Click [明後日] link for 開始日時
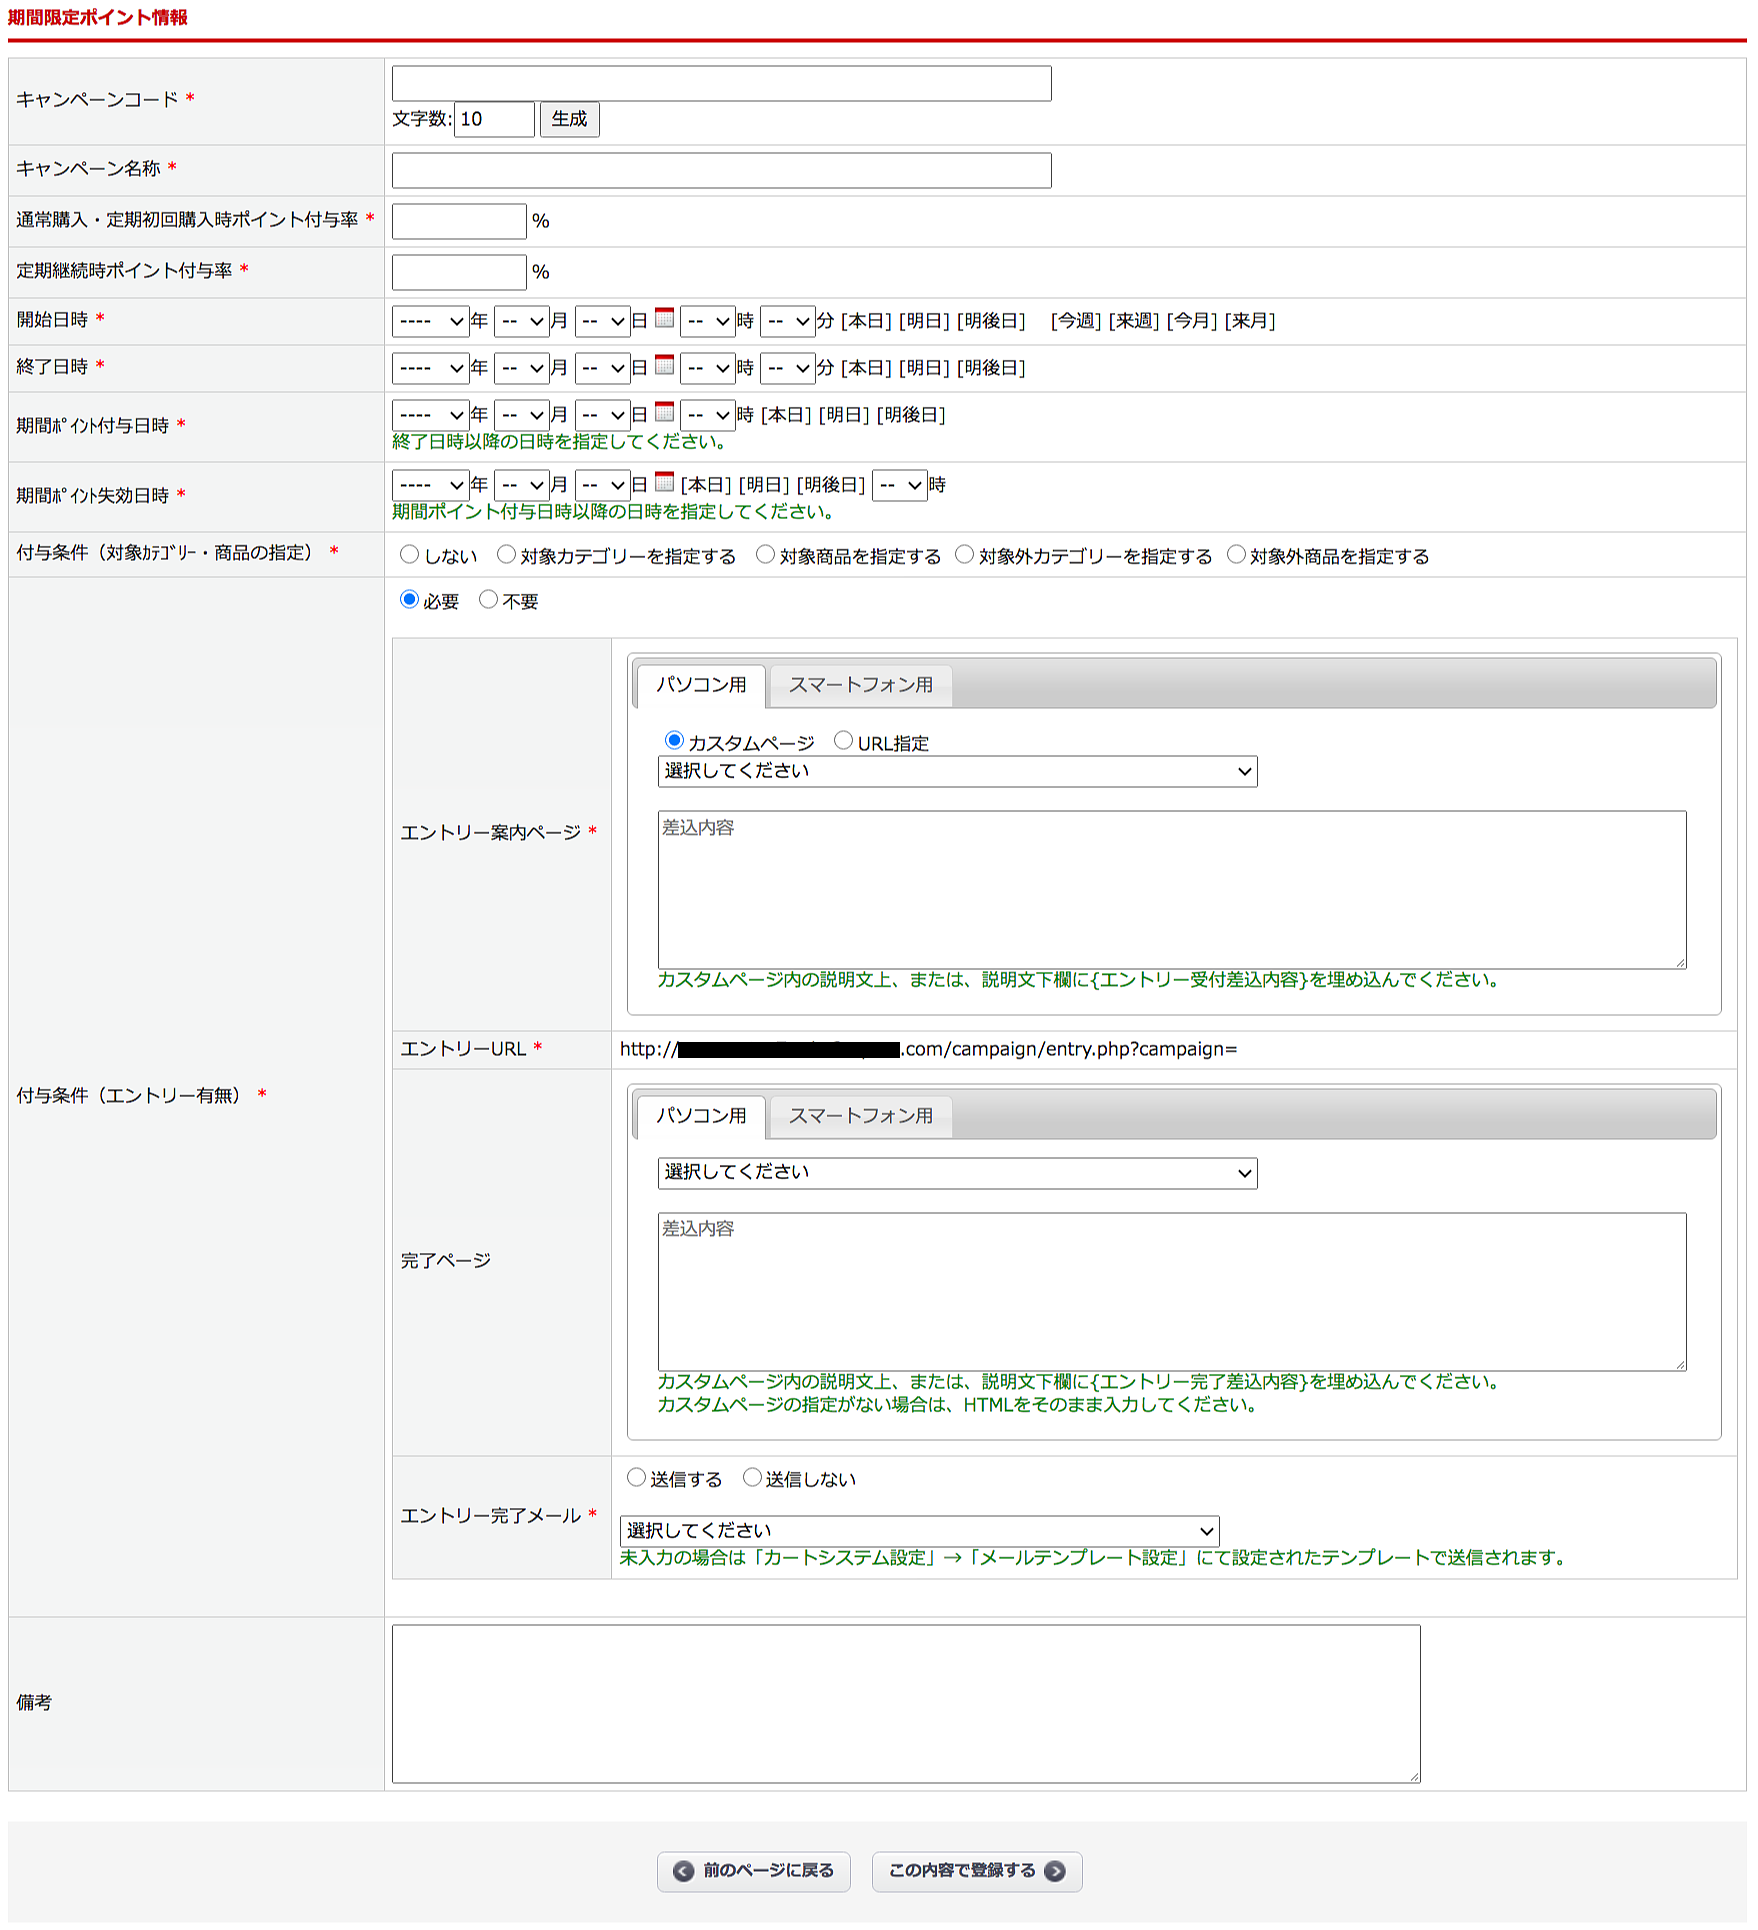The height and width of the screenshot is (1930, 1758). (991, 321)
